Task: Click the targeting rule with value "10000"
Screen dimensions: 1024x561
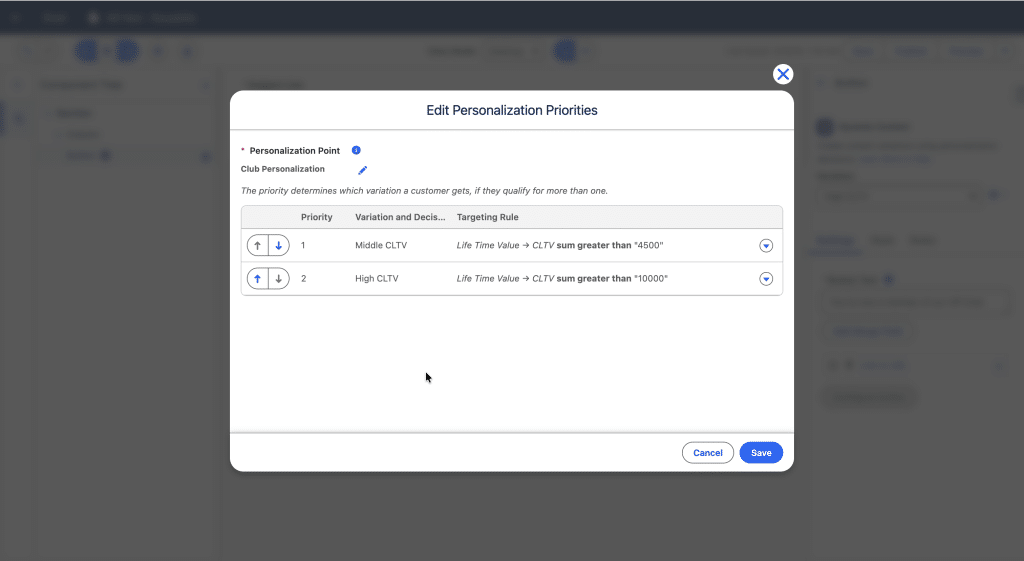Action: (x=562, y=279)
